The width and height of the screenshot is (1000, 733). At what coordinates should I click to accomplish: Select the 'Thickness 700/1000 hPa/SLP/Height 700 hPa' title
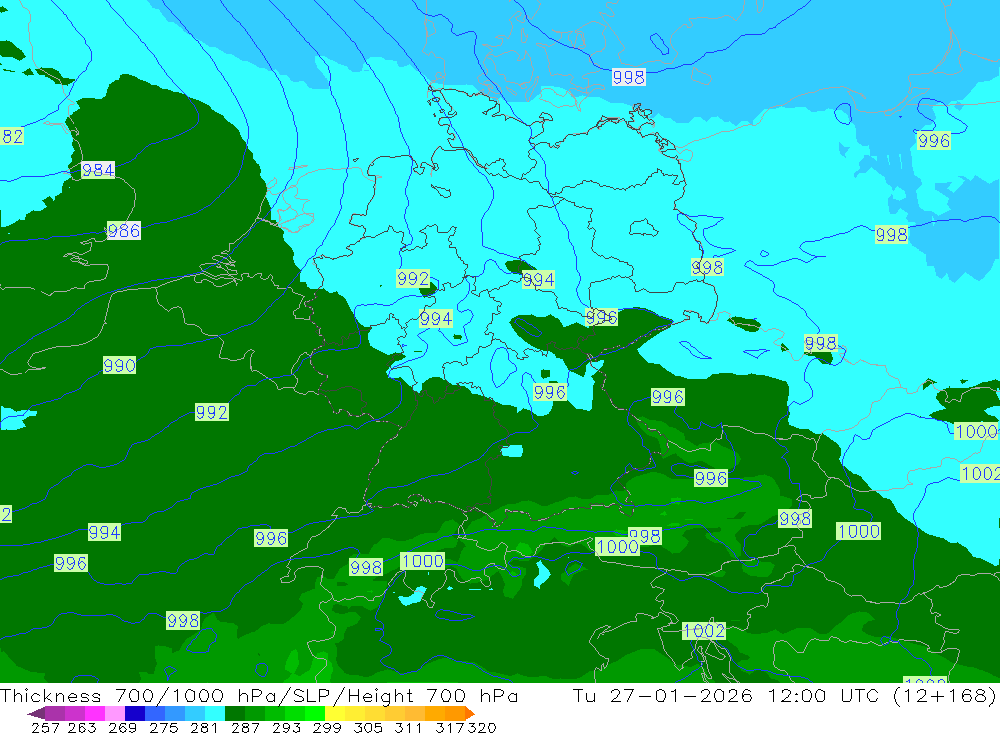pyautogui.click(x=259, y=695)
